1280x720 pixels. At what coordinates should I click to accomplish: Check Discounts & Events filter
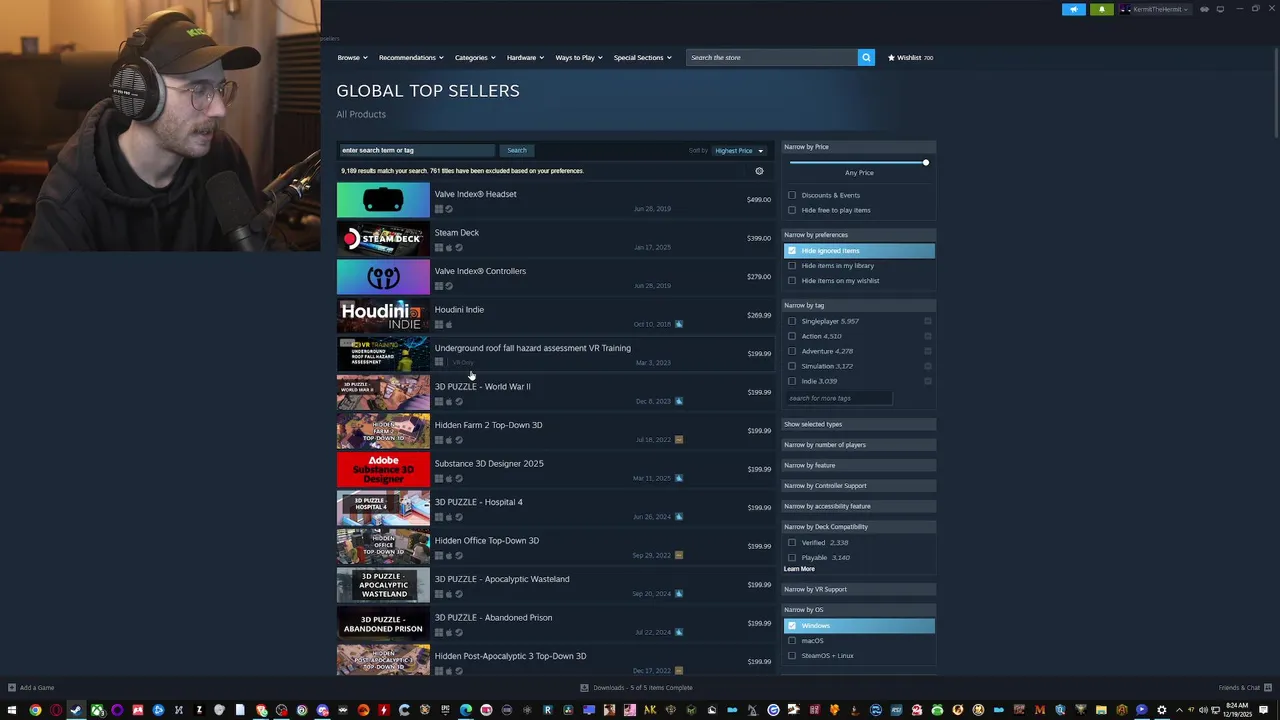792,195
